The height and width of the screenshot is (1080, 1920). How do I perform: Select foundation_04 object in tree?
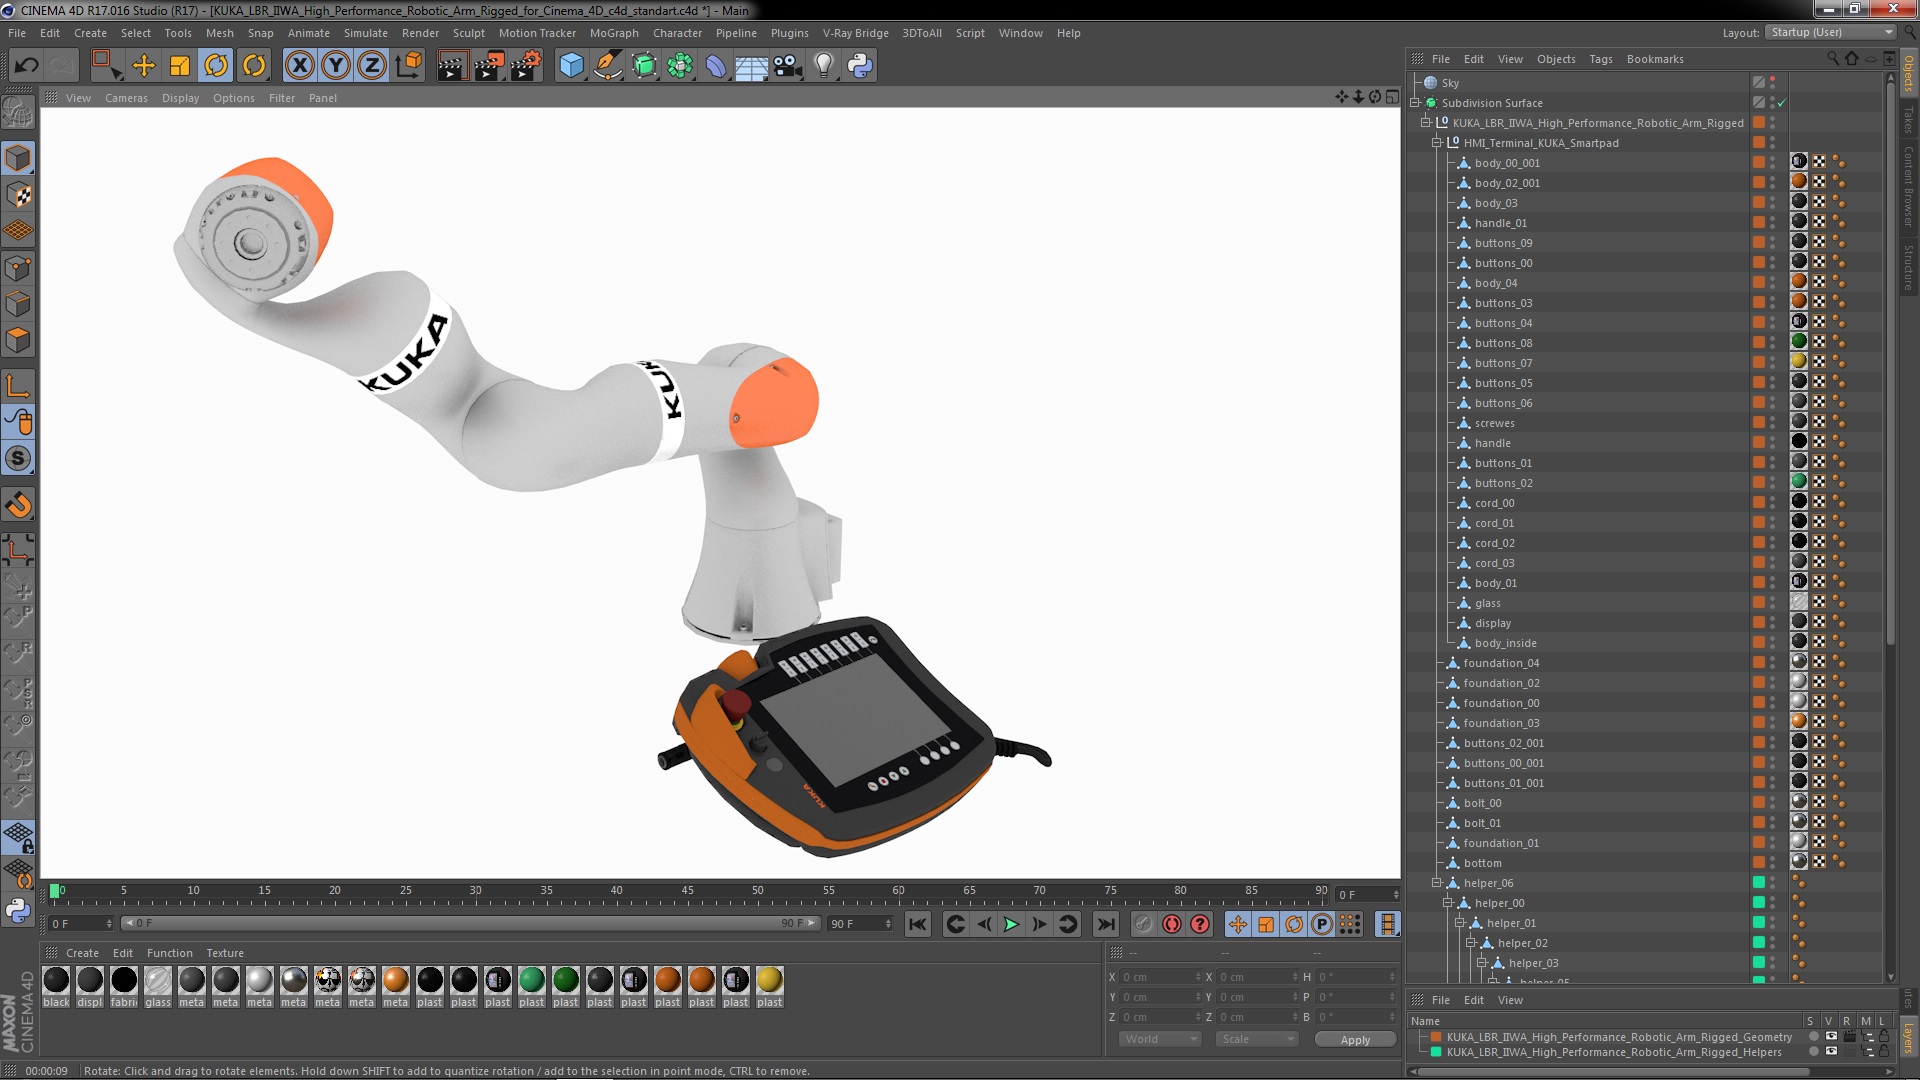1501,663
